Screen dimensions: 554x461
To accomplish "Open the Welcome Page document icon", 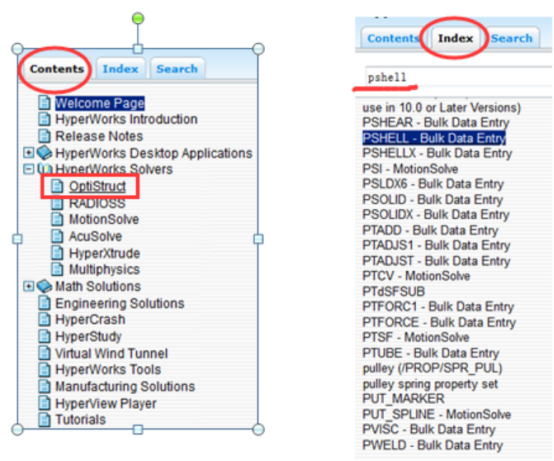I will (x=44, y=103).
